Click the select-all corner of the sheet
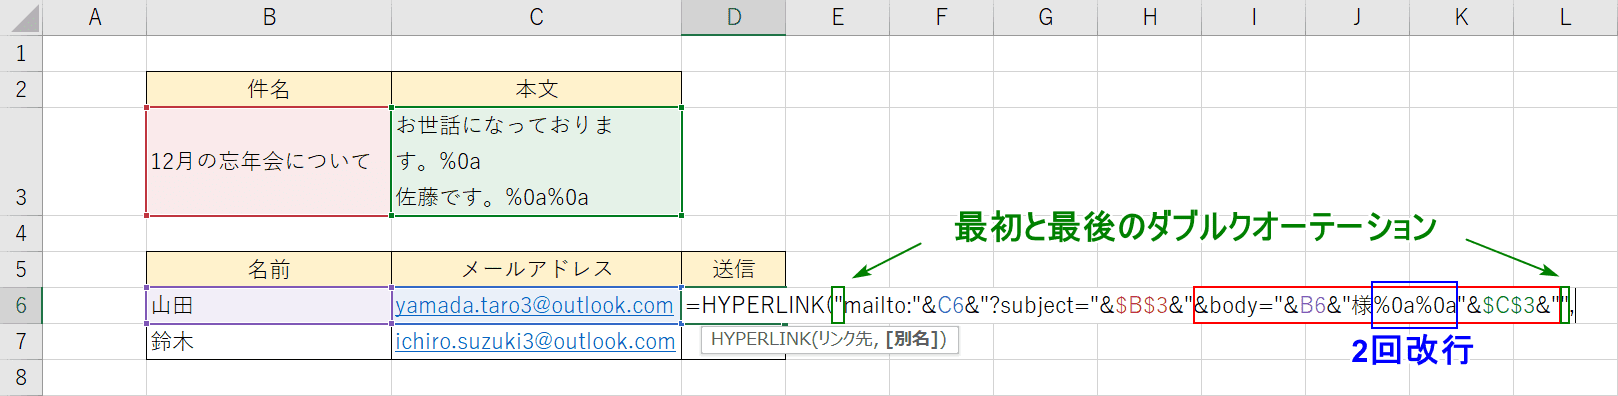Screen dimensions: 1618x396 click(21, 17)
